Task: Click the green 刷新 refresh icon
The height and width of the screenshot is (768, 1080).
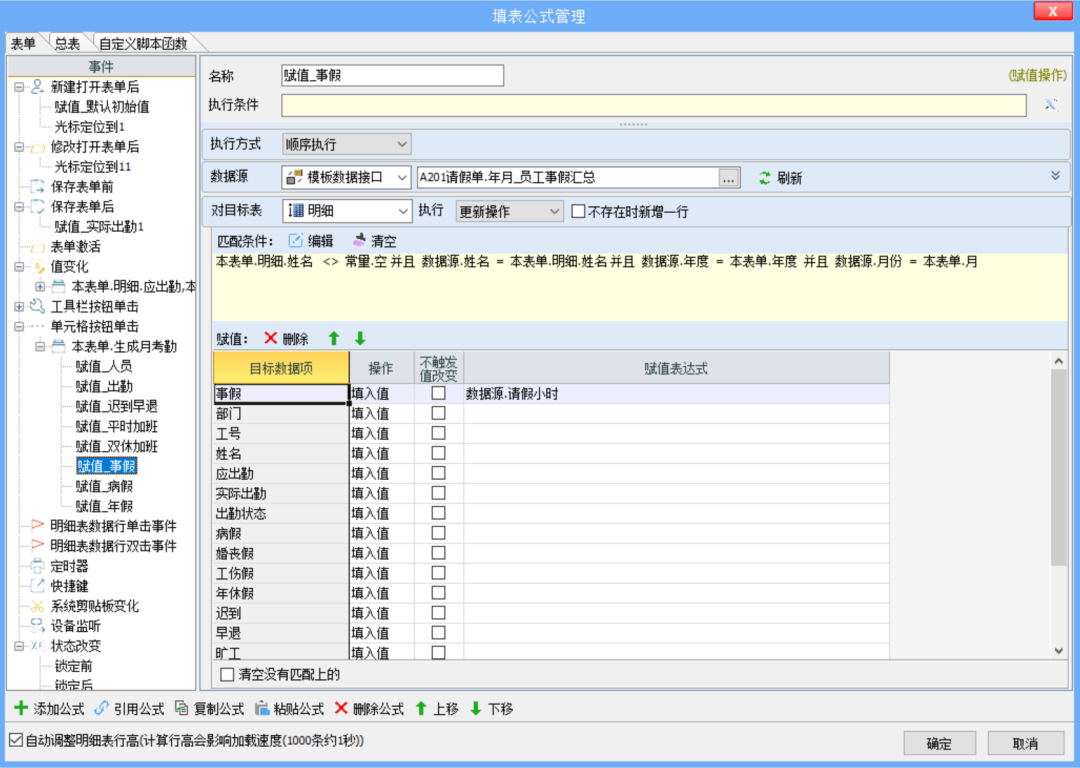Action: 765,178
